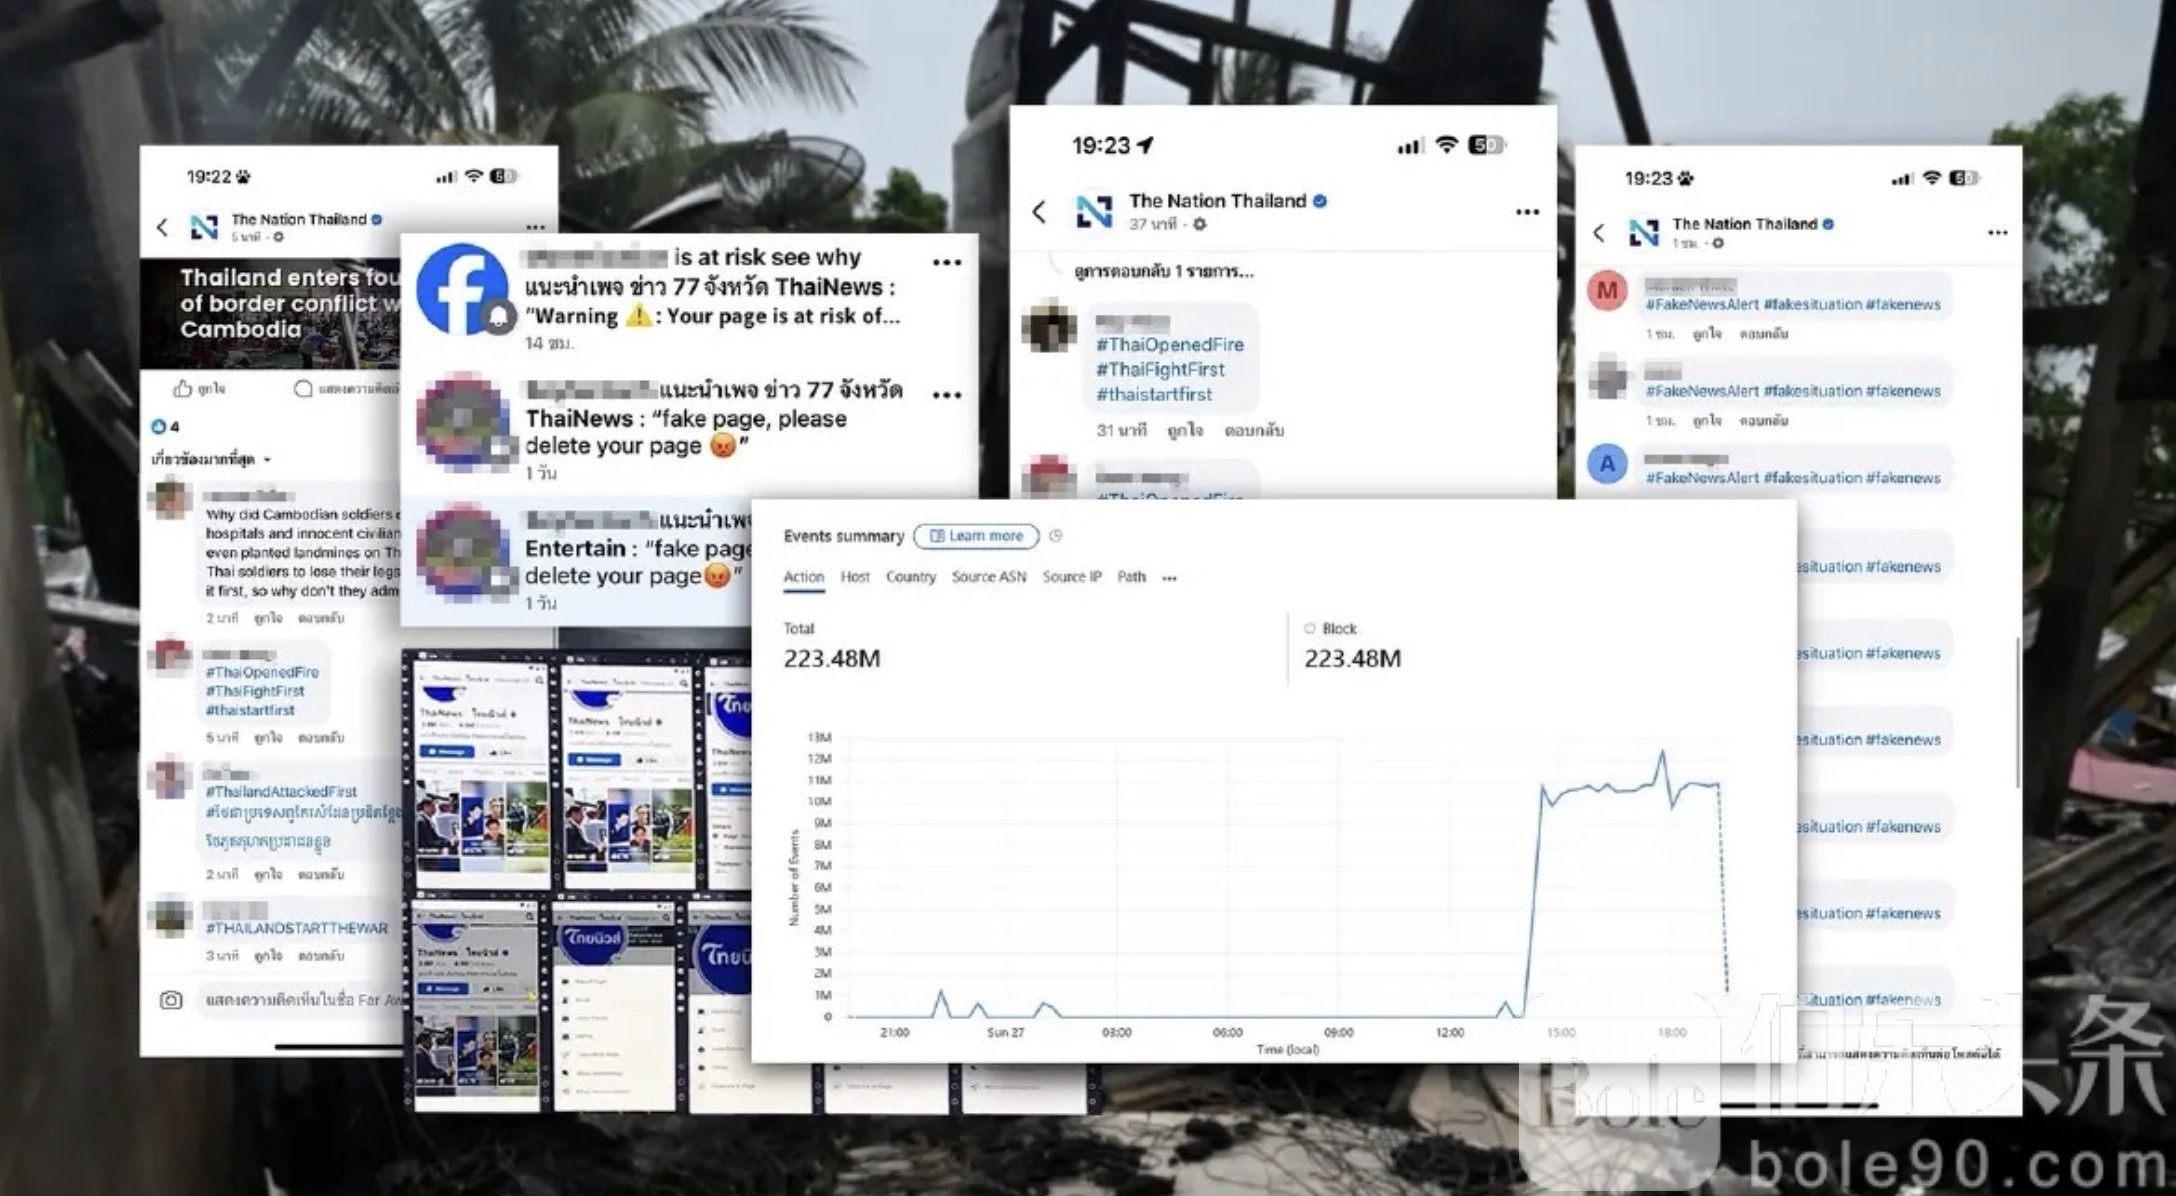Click Learn more in the Events summary

tap(976, 536)
